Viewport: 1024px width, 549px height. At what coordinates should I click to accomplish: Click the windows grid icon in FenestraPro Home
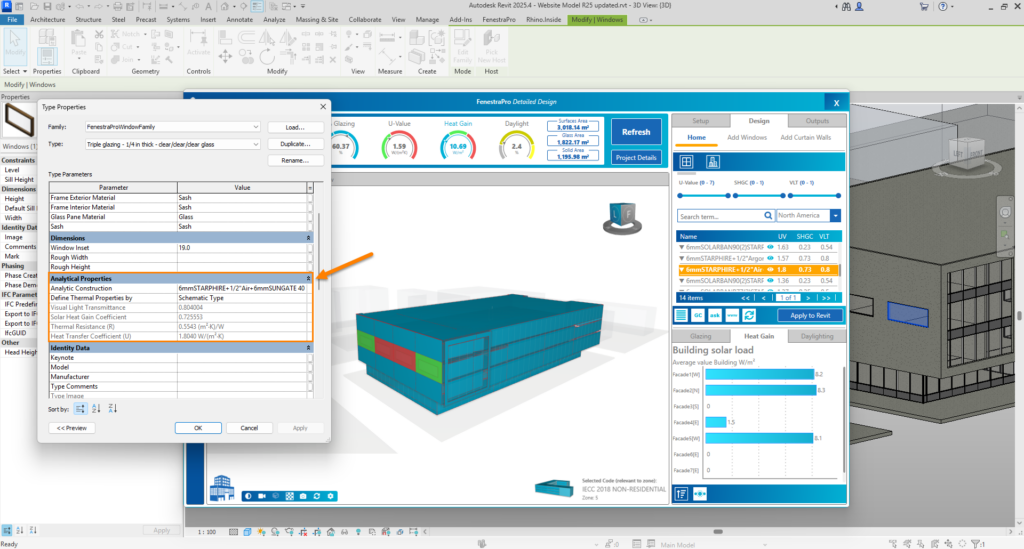point(686,161)
